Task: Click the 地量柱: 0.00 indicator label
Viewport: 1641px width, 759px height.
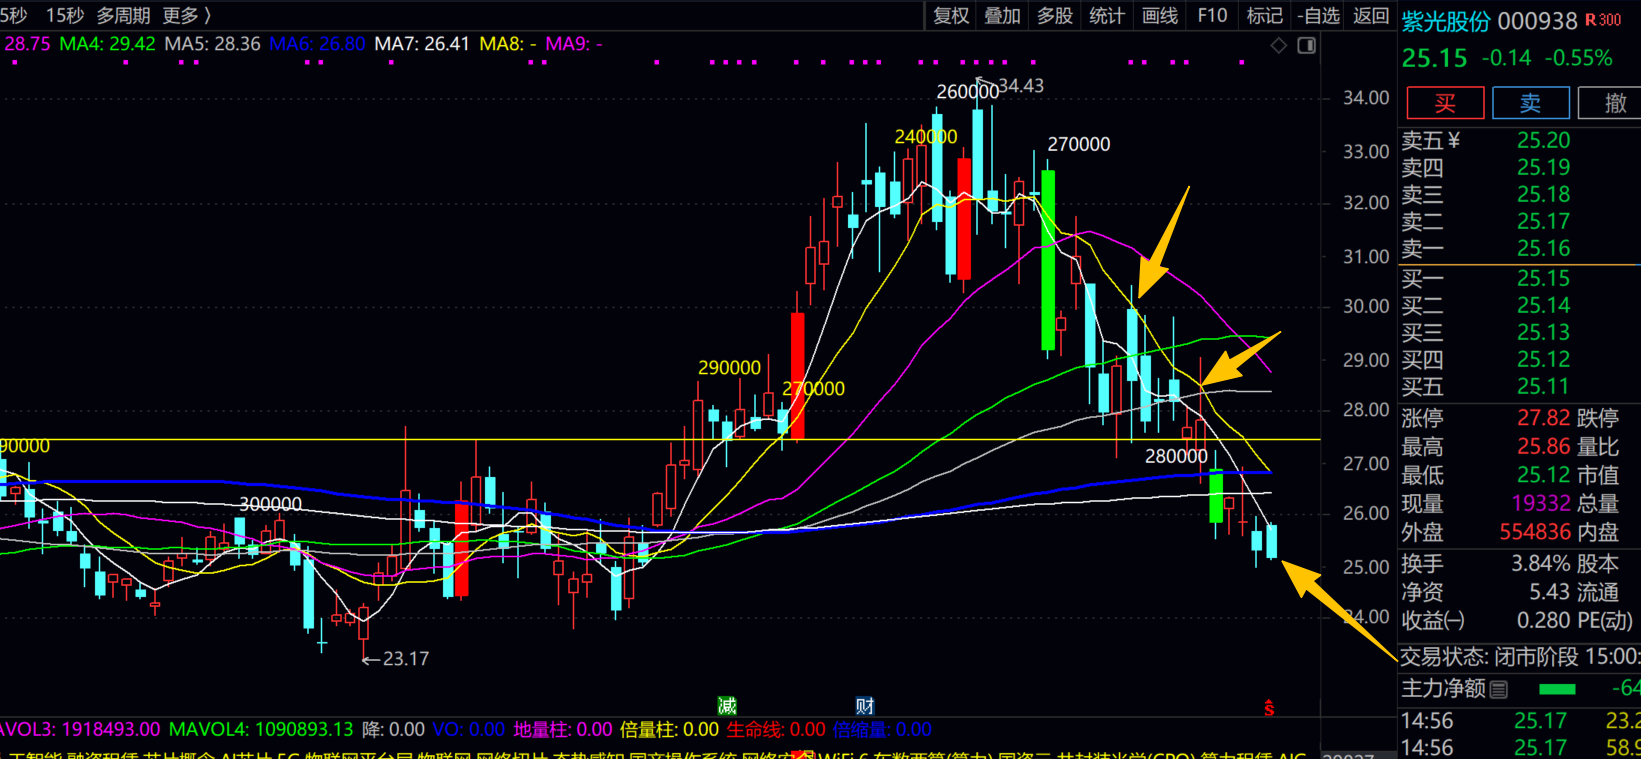Action: [562, 730]
